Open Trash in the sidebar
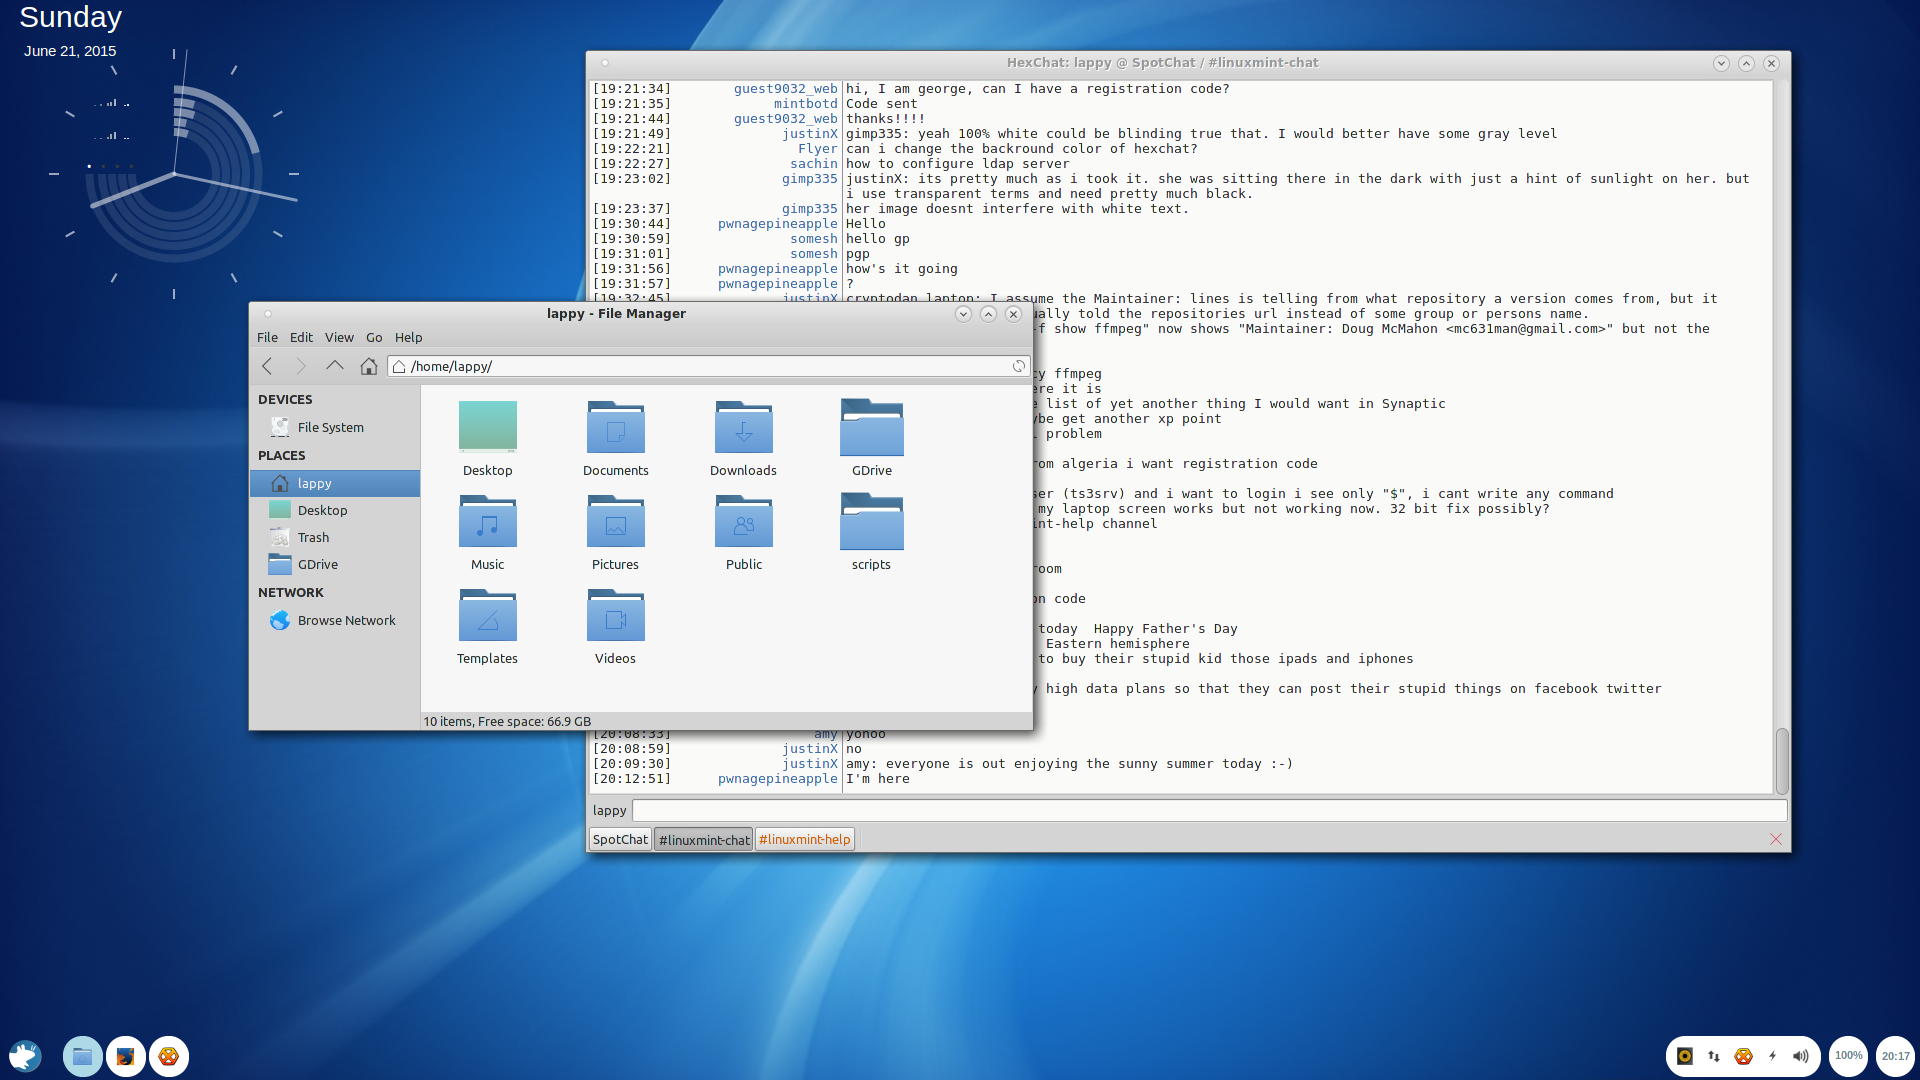The height and width of the screenshot is (1080, 1920). pos(335,537)
